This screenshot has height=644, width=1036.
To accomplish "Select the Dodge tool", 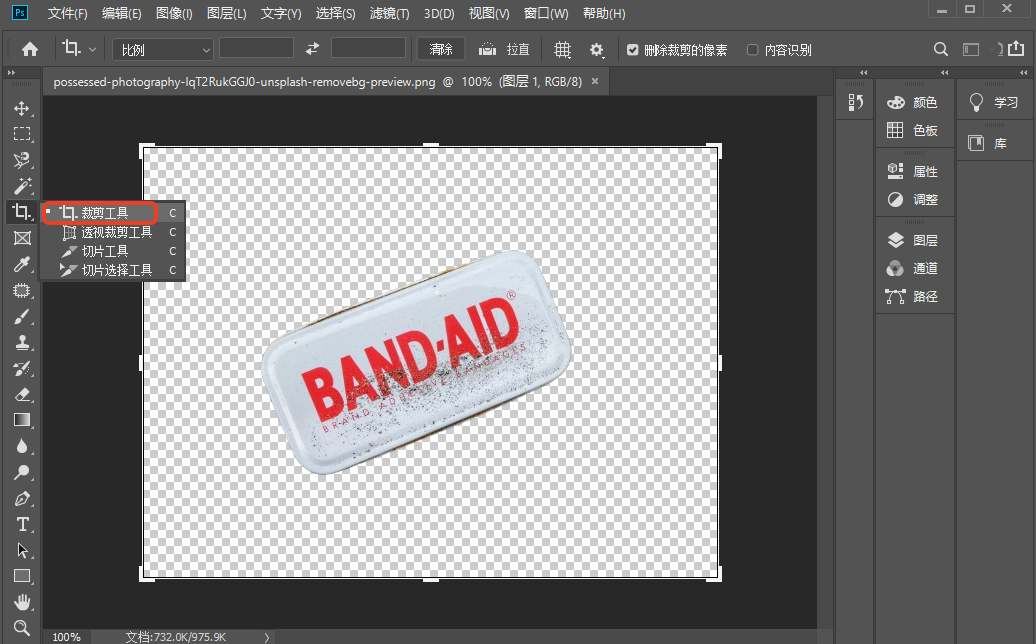I will 22,472.
